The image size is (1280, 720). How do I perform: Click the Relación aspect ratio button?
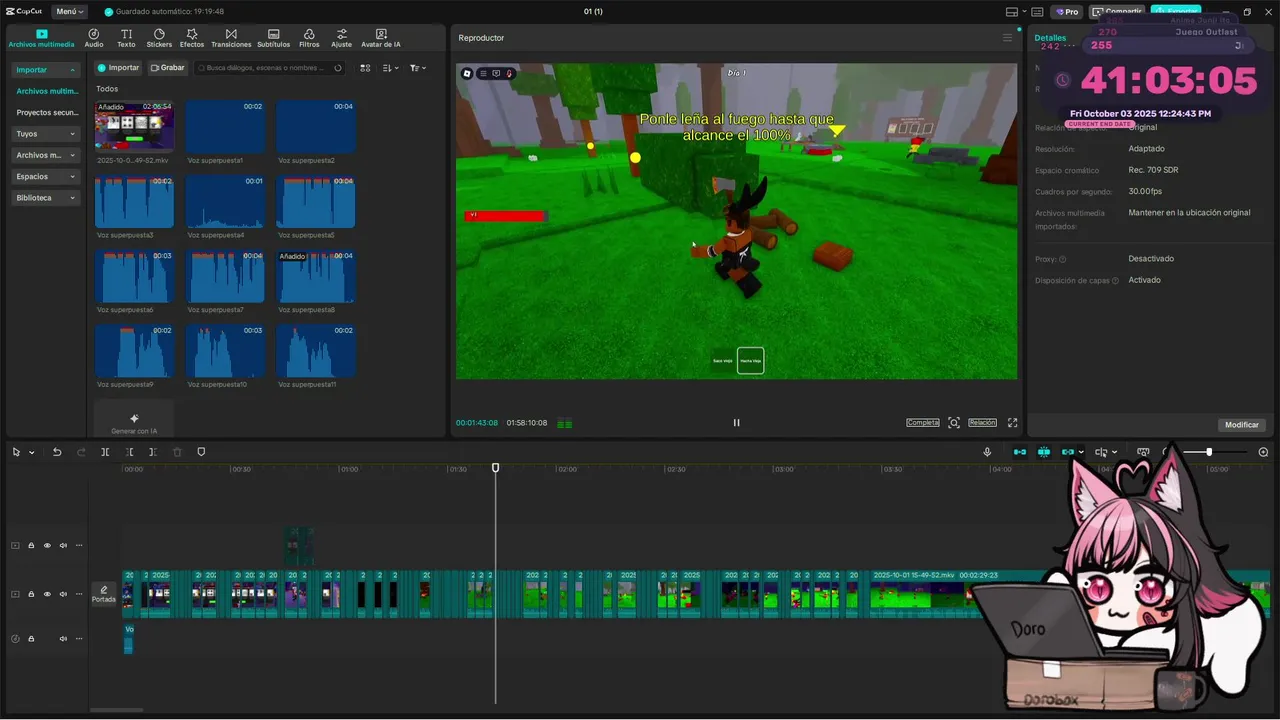coord(982,423)
